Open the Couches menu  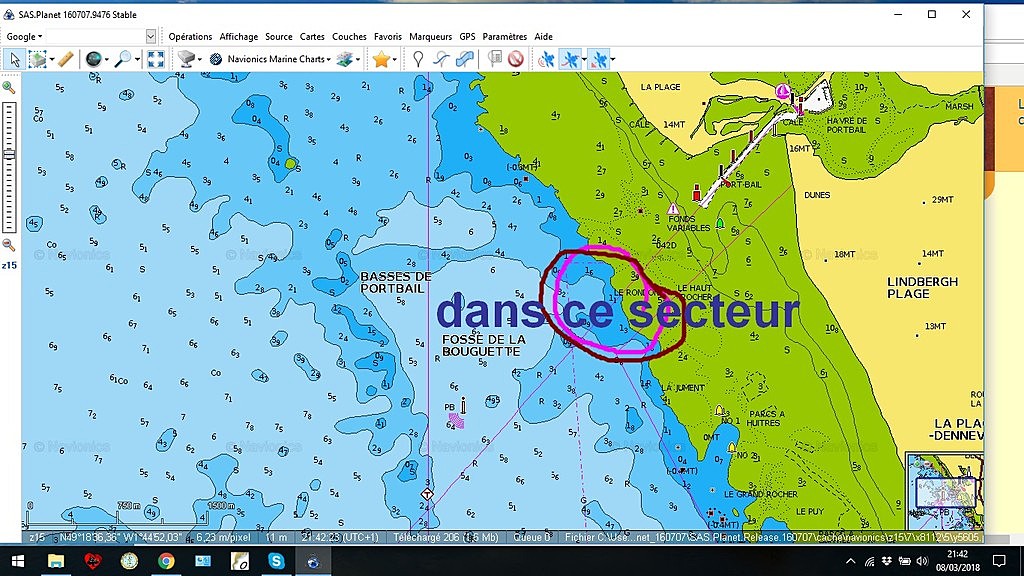click(349, 37)
